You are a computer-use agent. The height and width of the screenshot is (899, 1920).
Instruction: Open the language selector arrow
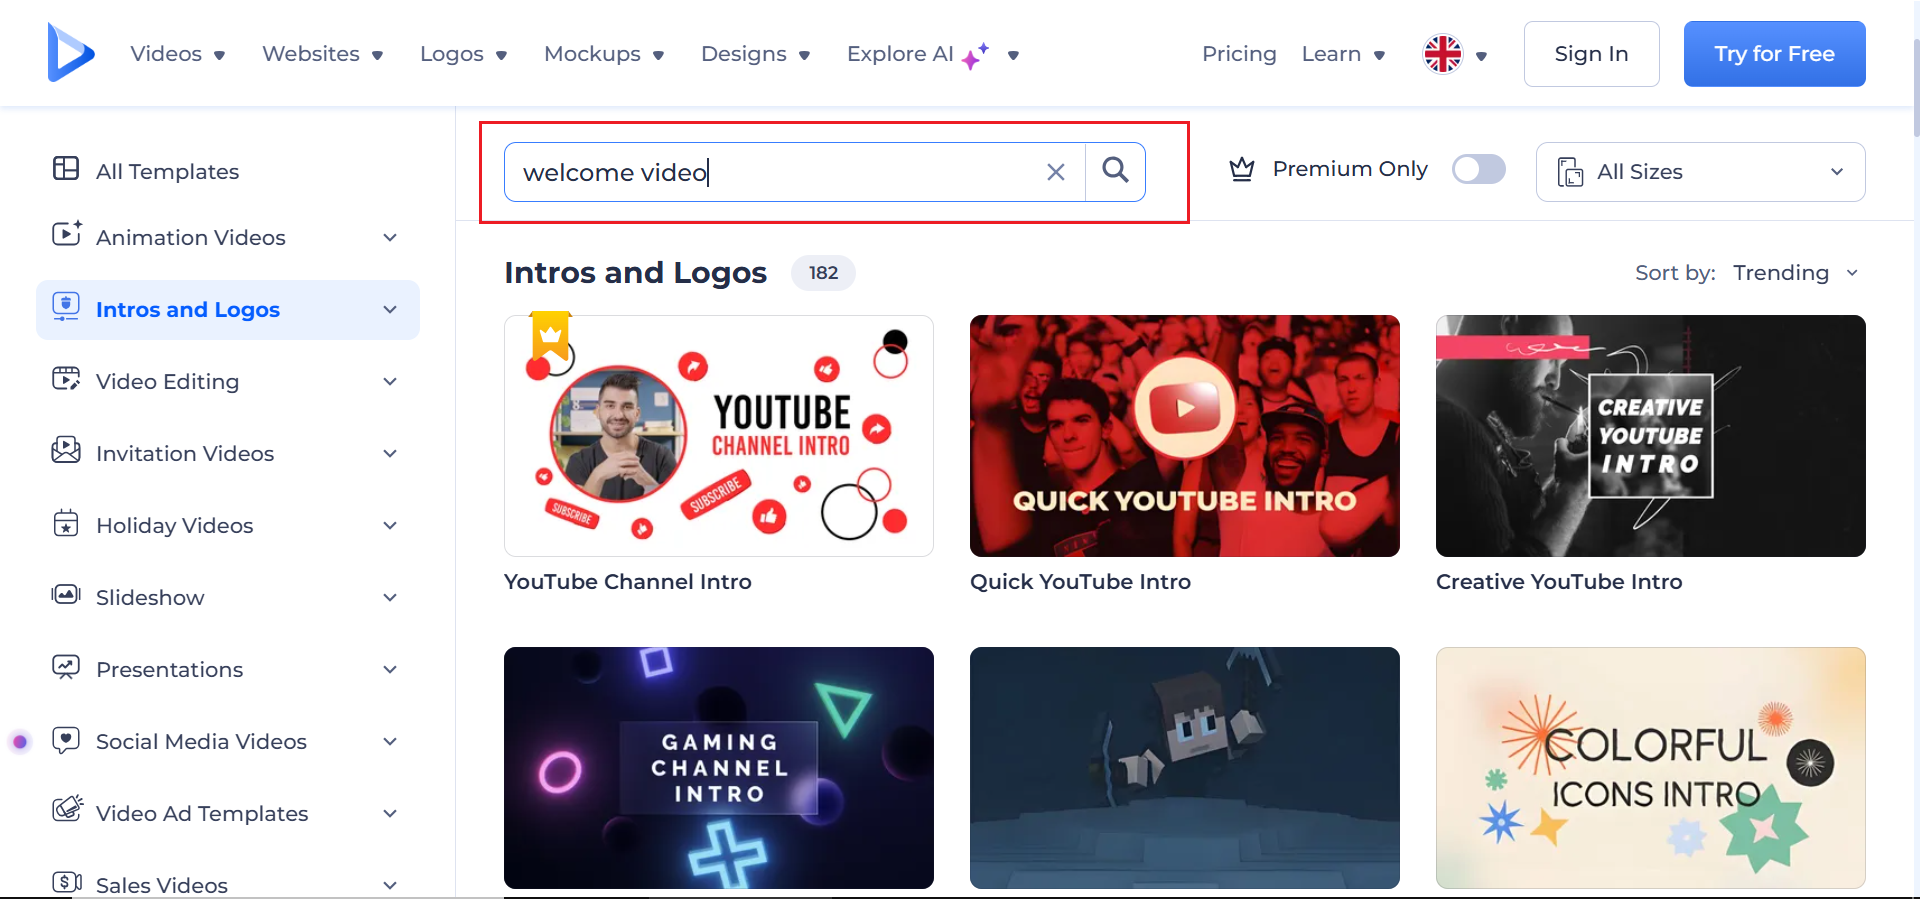[x=1481, y=56]
